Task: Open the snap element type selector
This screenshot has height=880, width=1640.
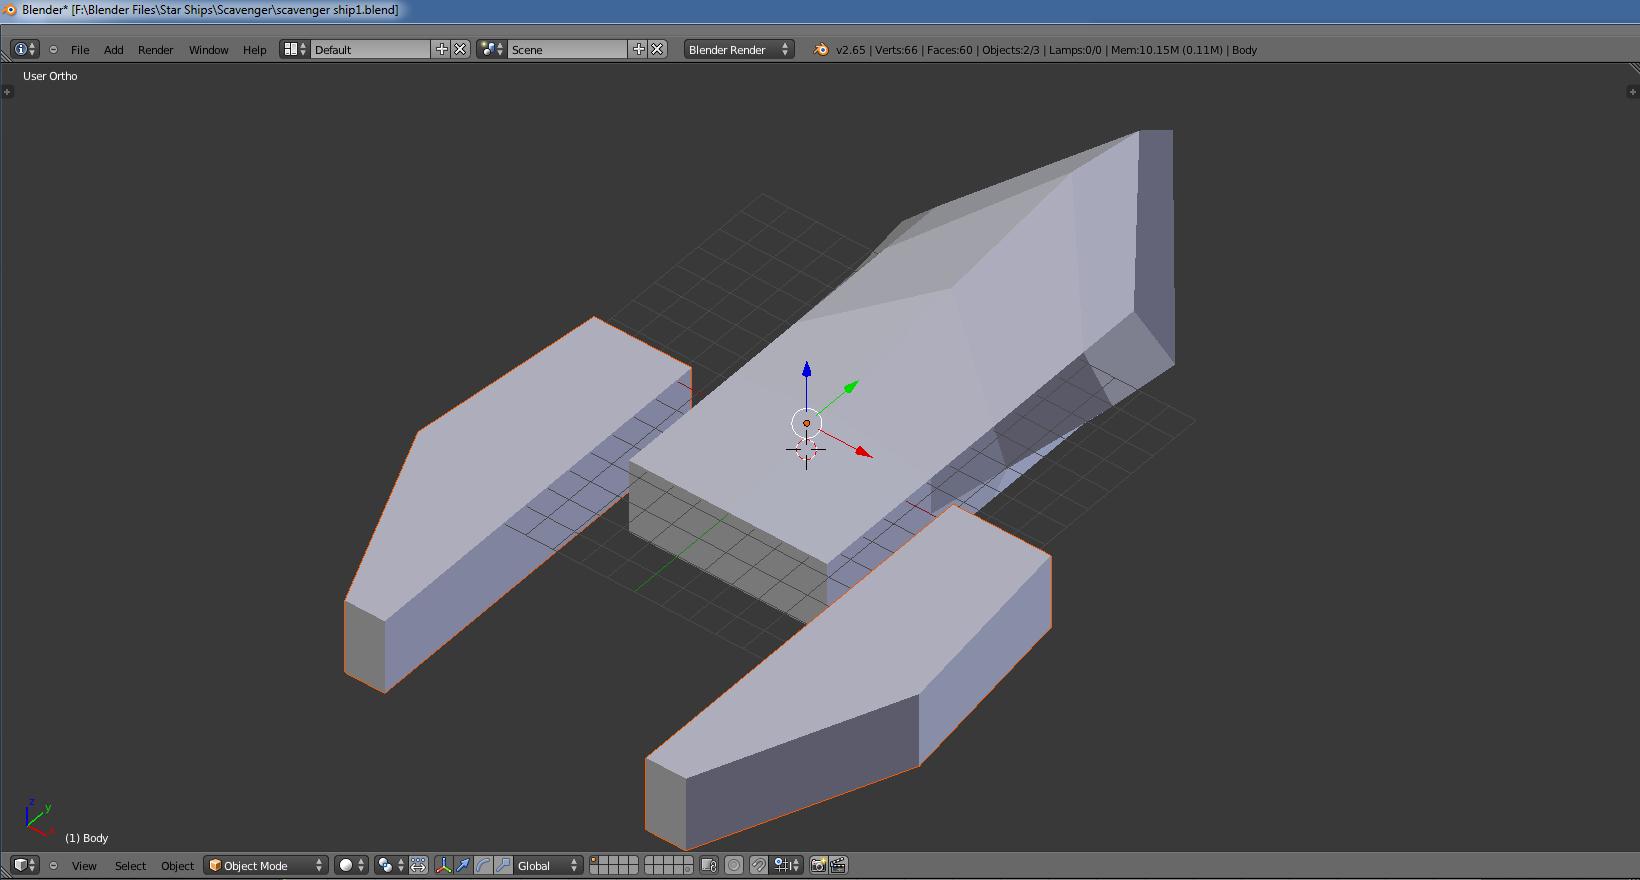Action: [x=786, y=865]
